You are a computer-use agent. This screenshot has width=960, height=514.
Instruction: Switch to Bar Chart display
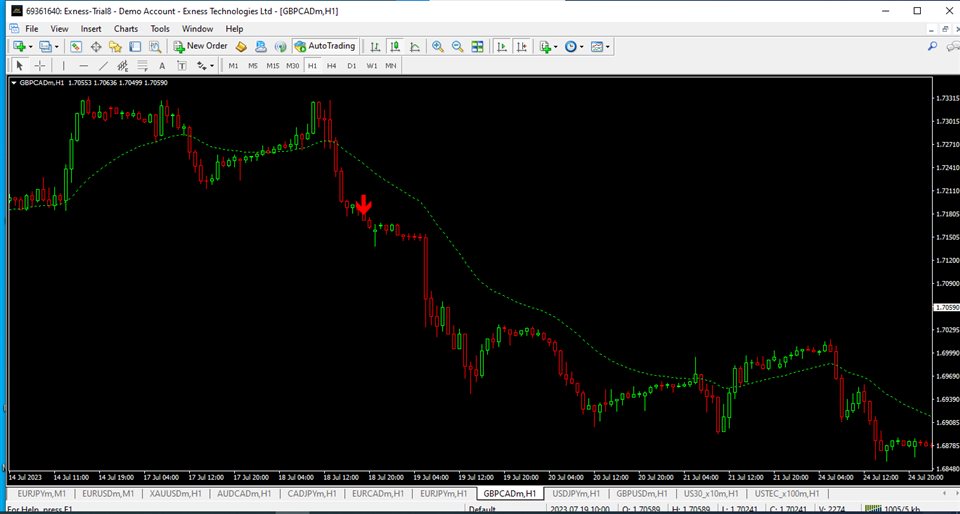(375, 47)
